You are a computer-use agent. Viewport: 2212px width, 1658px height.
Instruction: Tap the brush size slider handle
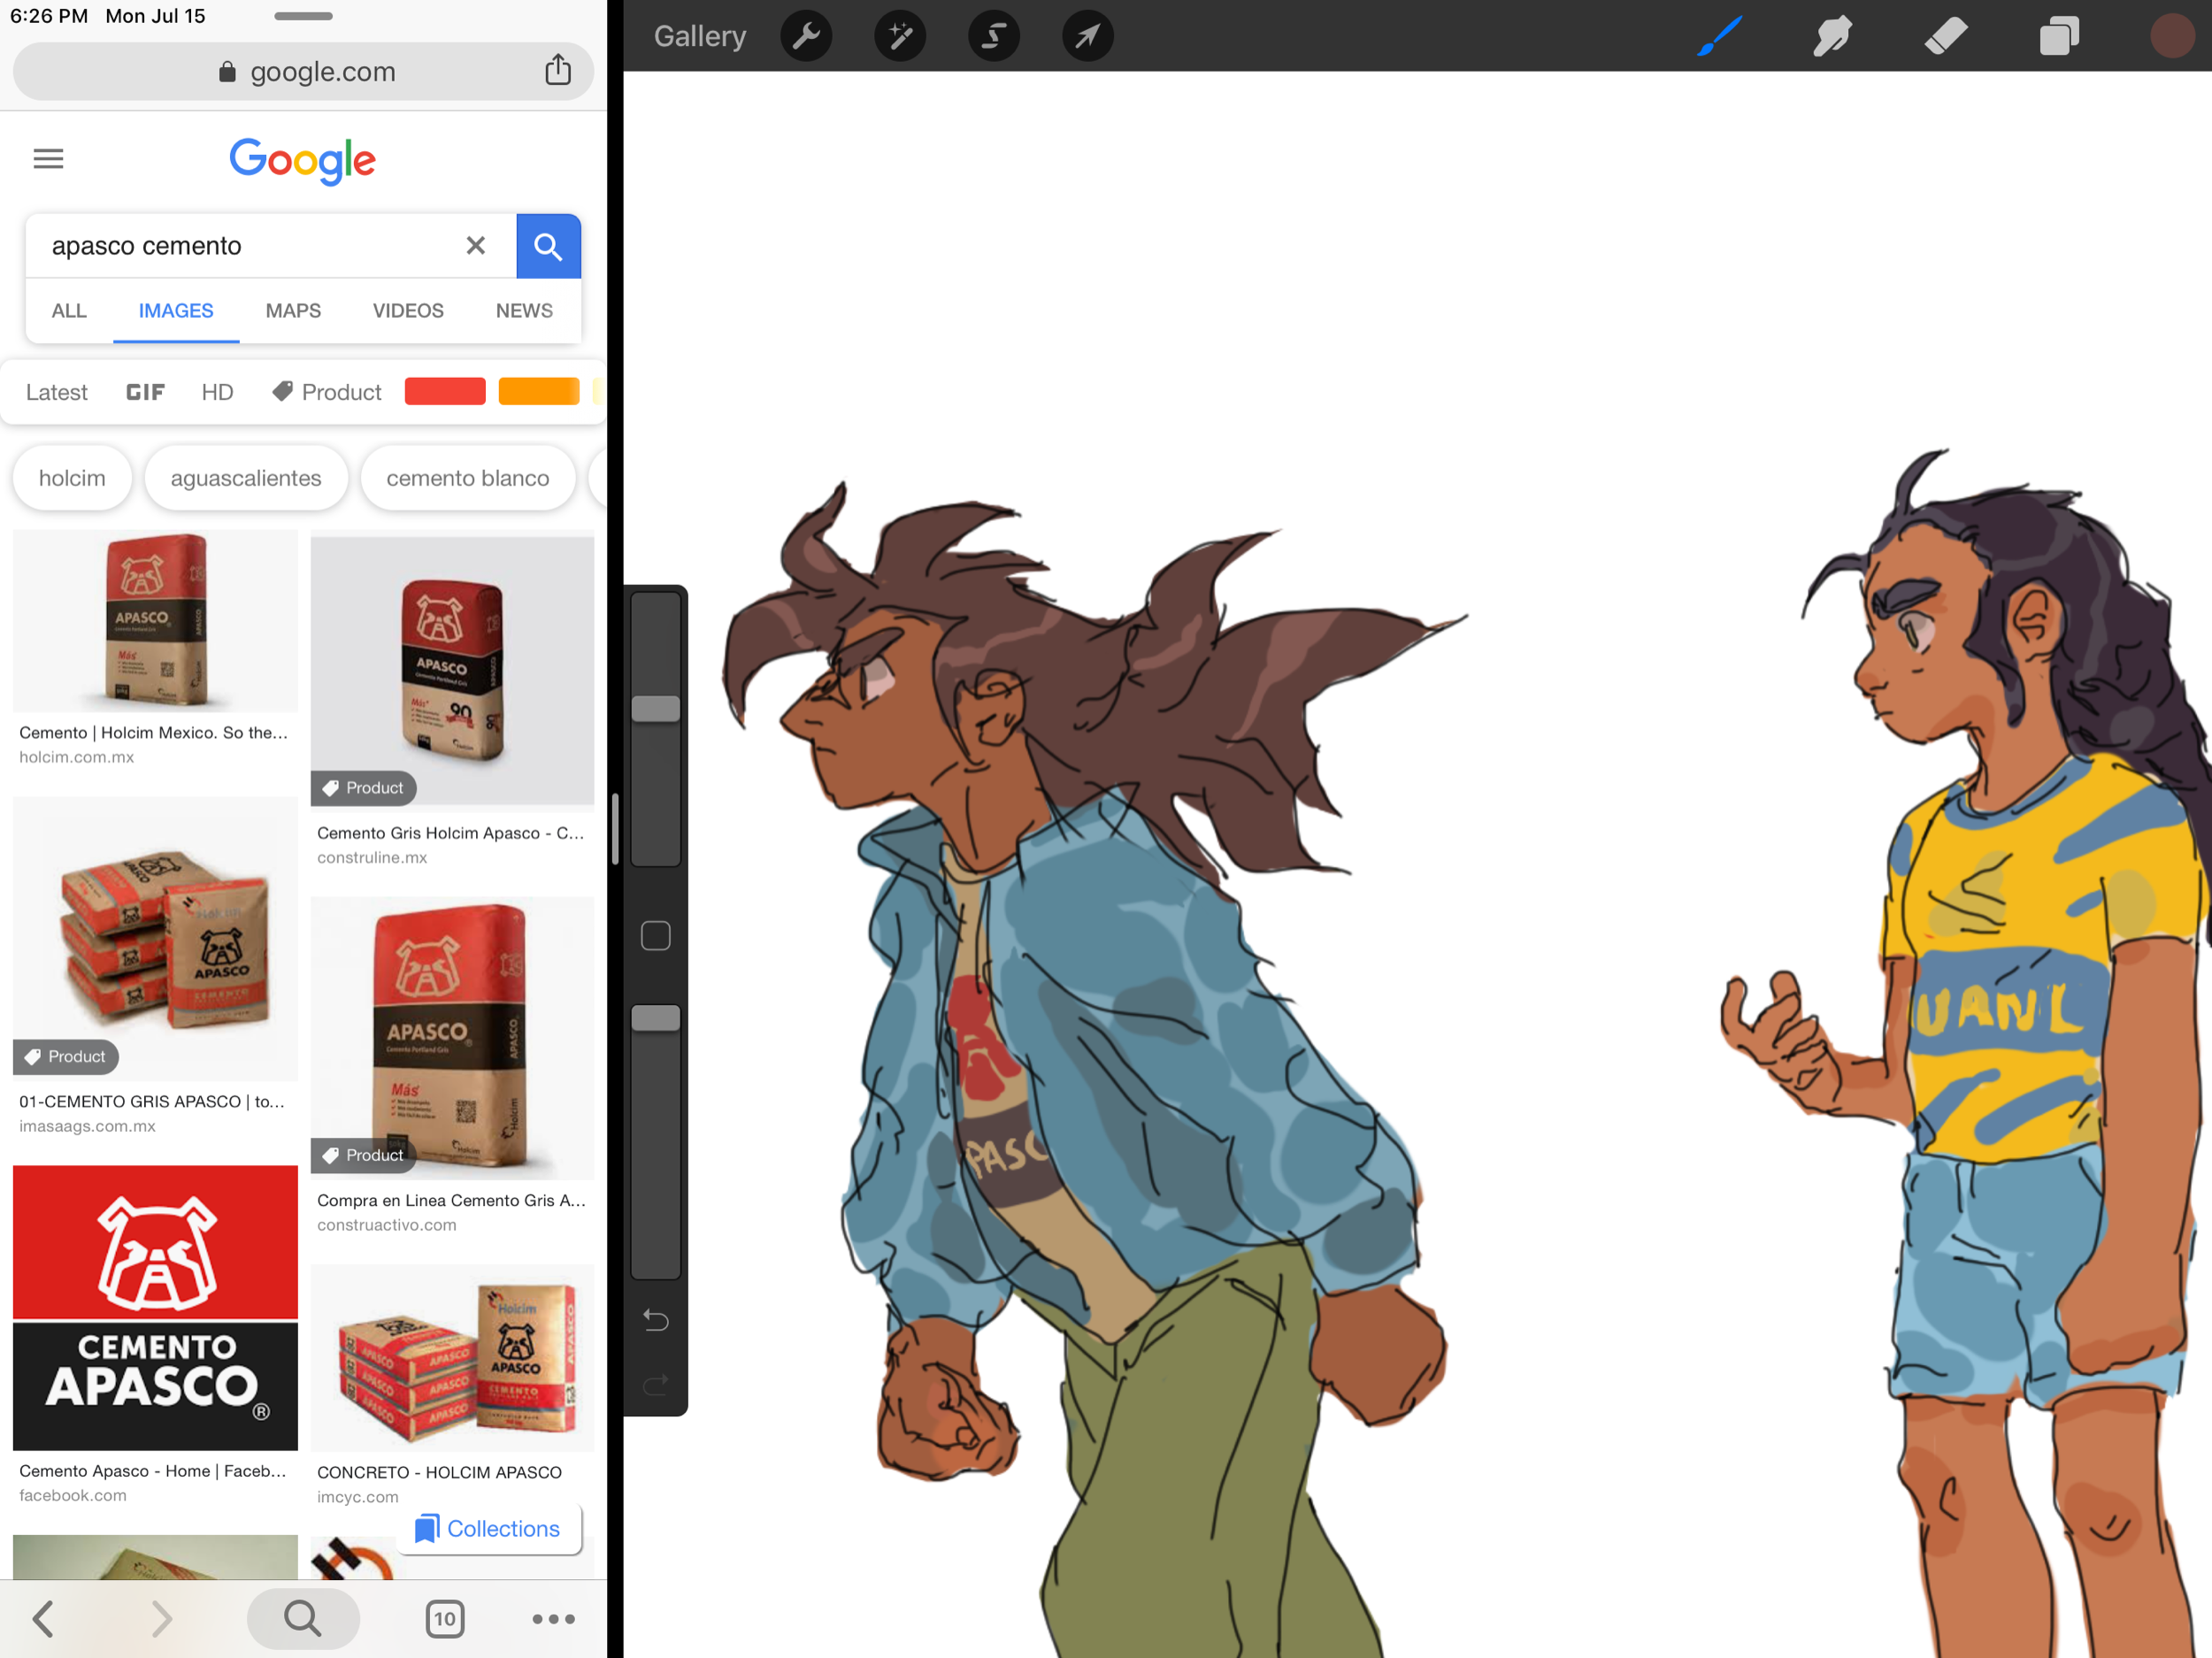click(656, 709)
